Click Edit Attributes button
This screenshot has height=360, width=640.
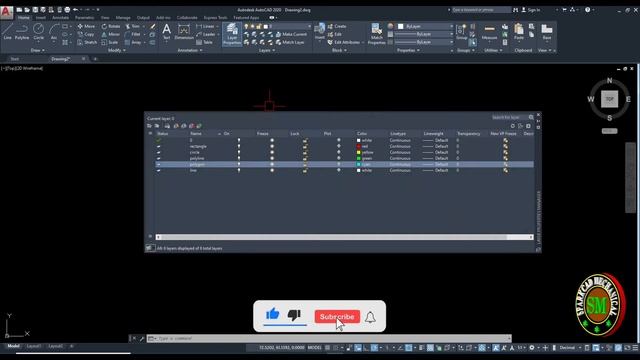[344, 42]
